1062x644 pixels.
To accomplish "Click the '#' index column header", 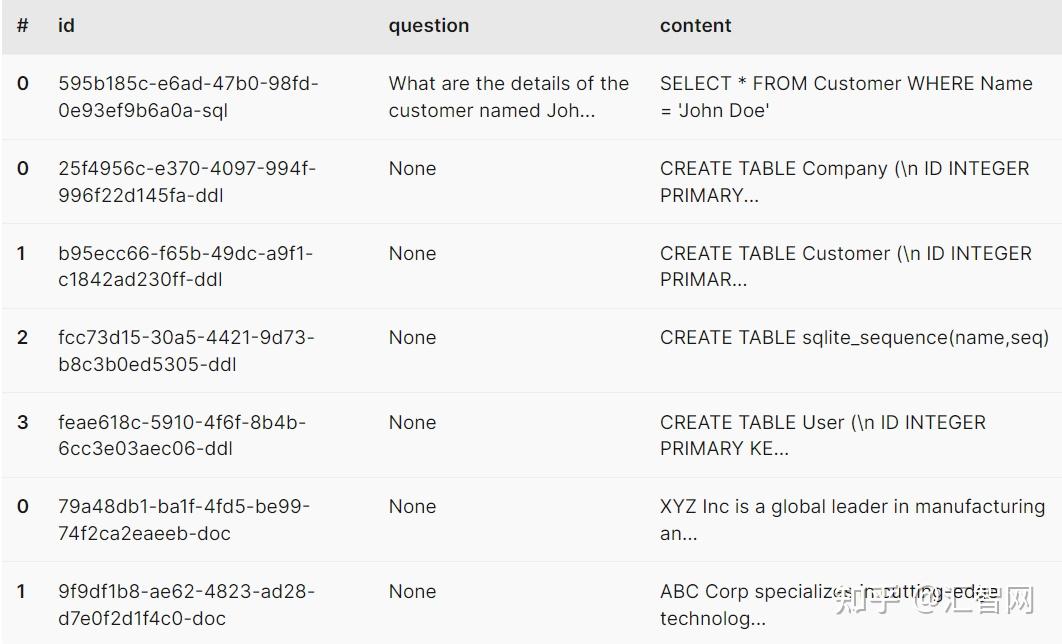I will coord(22,26).
